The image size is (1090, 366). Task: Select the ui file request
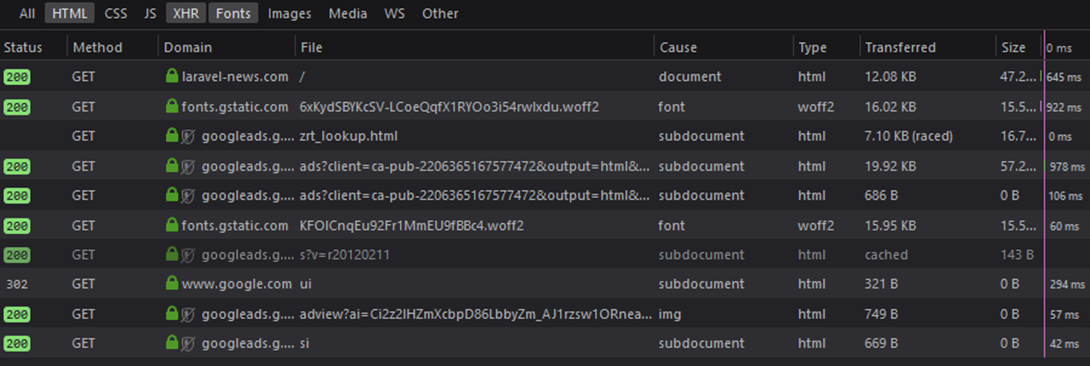(x=305, y=283)
